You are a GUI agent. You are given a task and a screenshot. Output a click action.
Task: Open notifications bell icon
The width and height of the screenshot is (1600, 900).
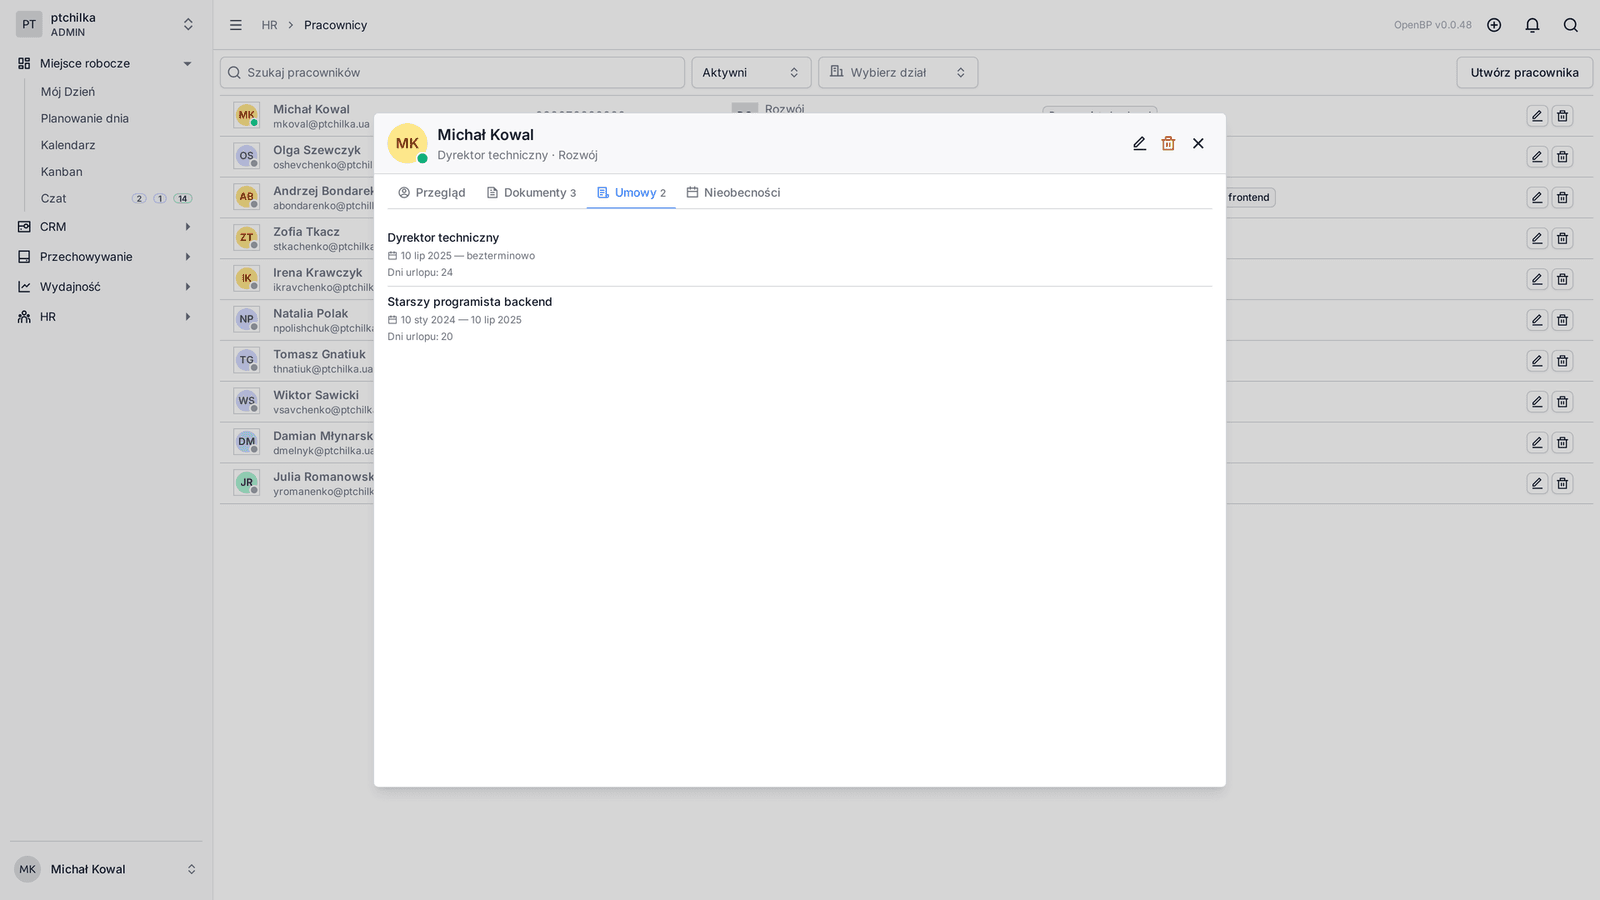pyautogui.click(x=1532, y=25)
